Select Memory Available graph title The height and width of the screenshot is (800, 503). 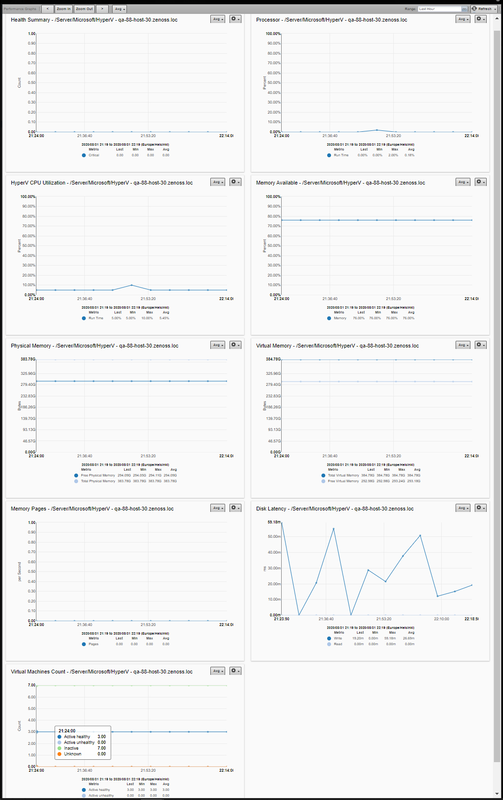point(340,183)
